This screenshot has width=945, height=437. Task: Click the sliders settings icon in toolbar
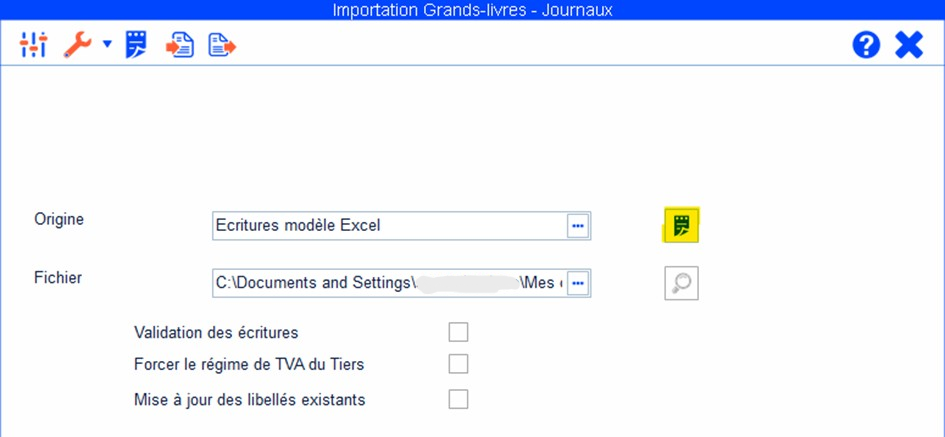pos(33,45)
